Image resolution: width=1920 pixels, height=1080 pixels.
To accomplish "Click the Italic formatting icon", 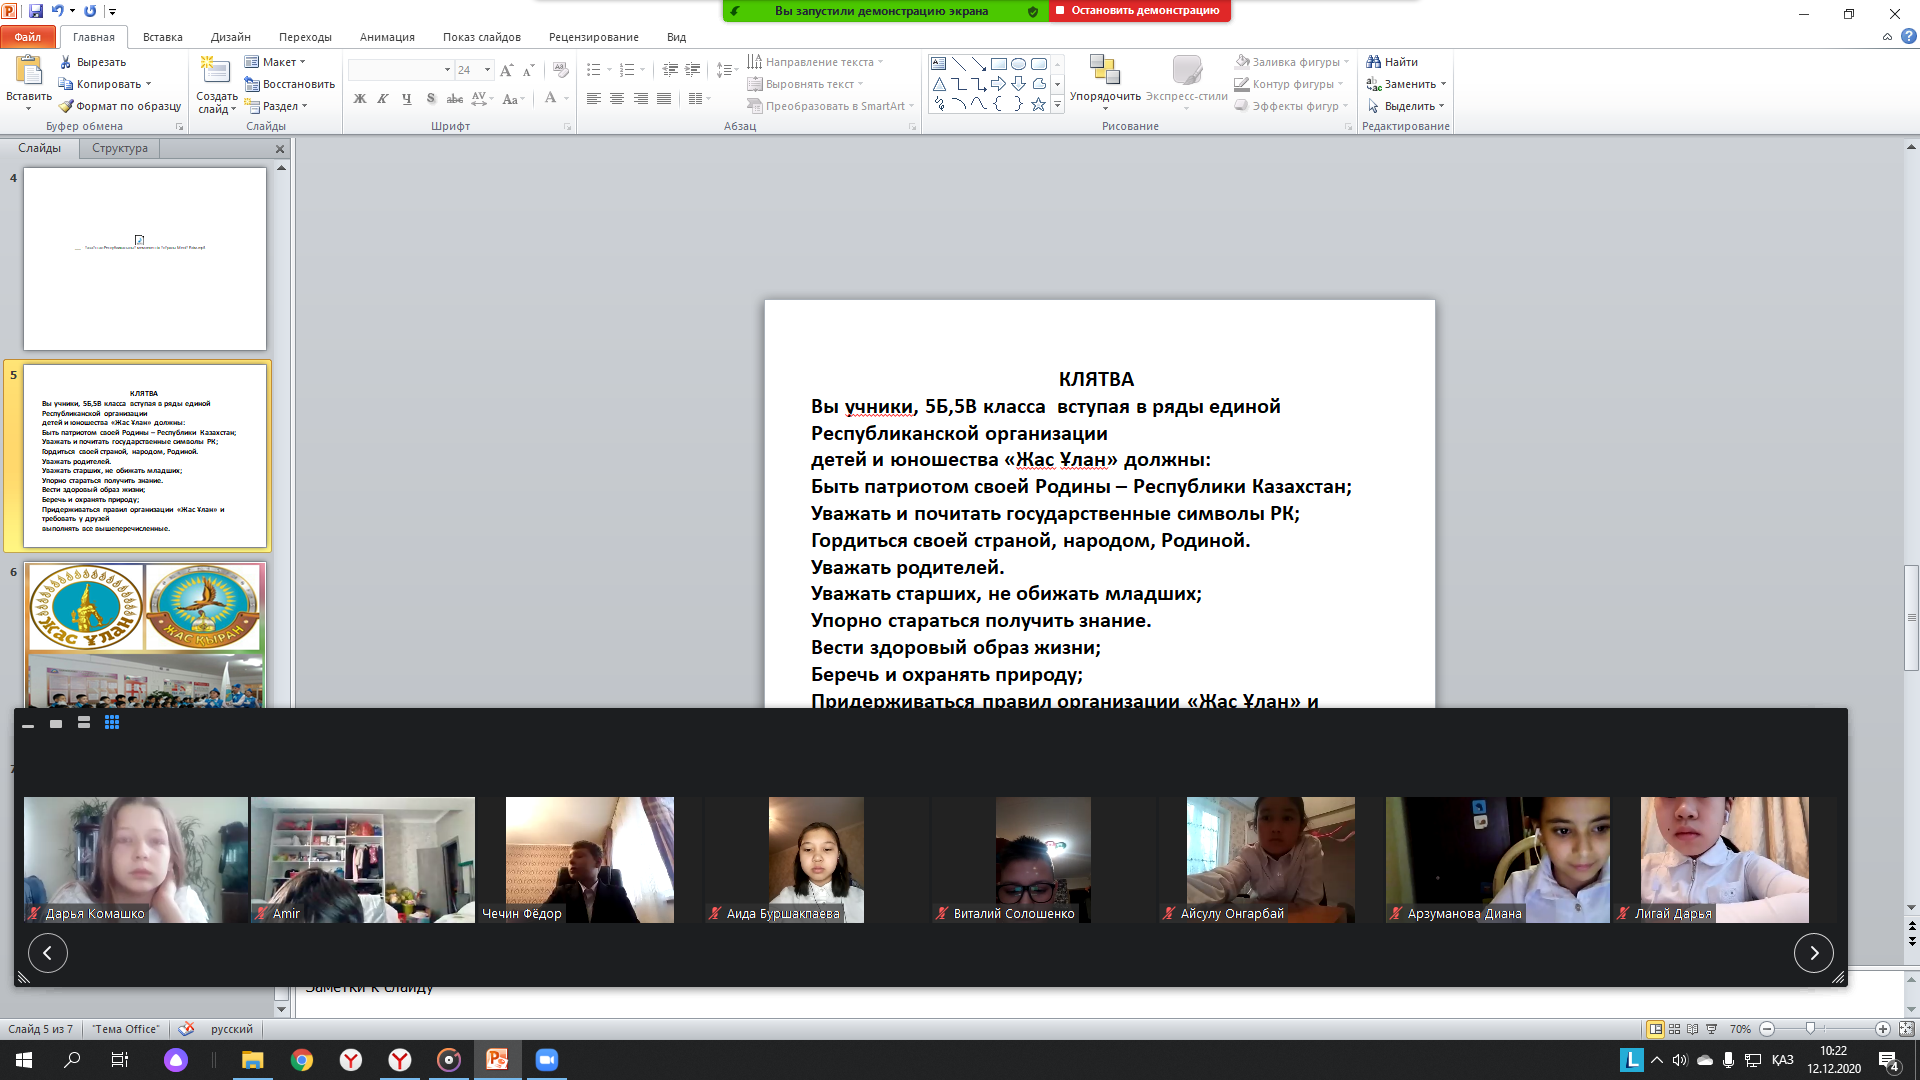I will (383, 99).
